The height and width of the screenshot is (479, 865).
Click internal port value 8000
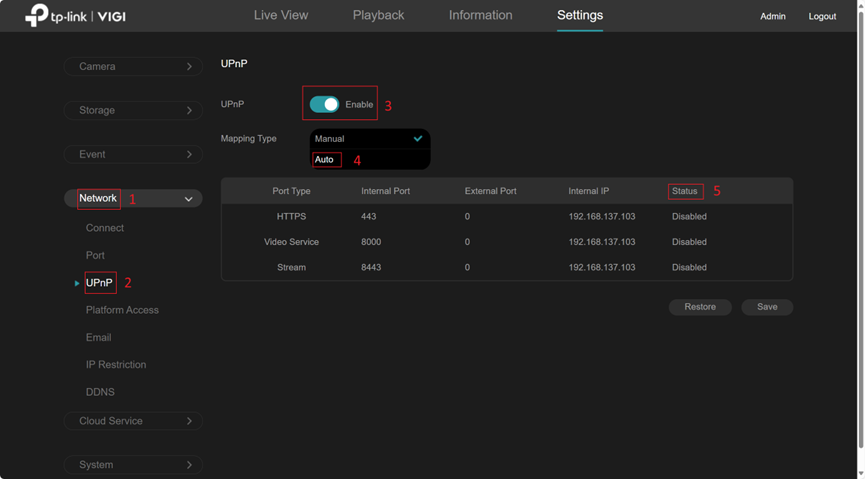[x=371, y=242]
